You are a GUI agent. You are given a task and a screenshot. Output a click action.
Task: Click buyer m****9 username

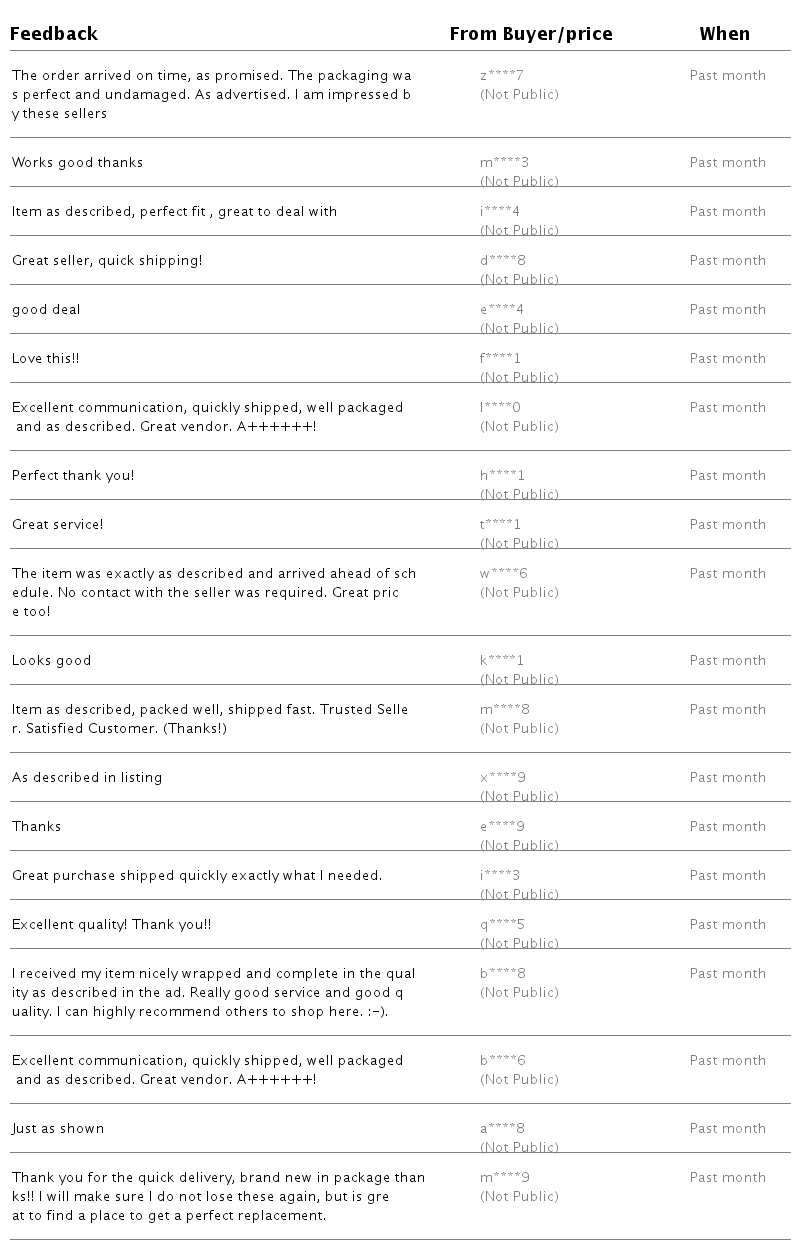504,1178
